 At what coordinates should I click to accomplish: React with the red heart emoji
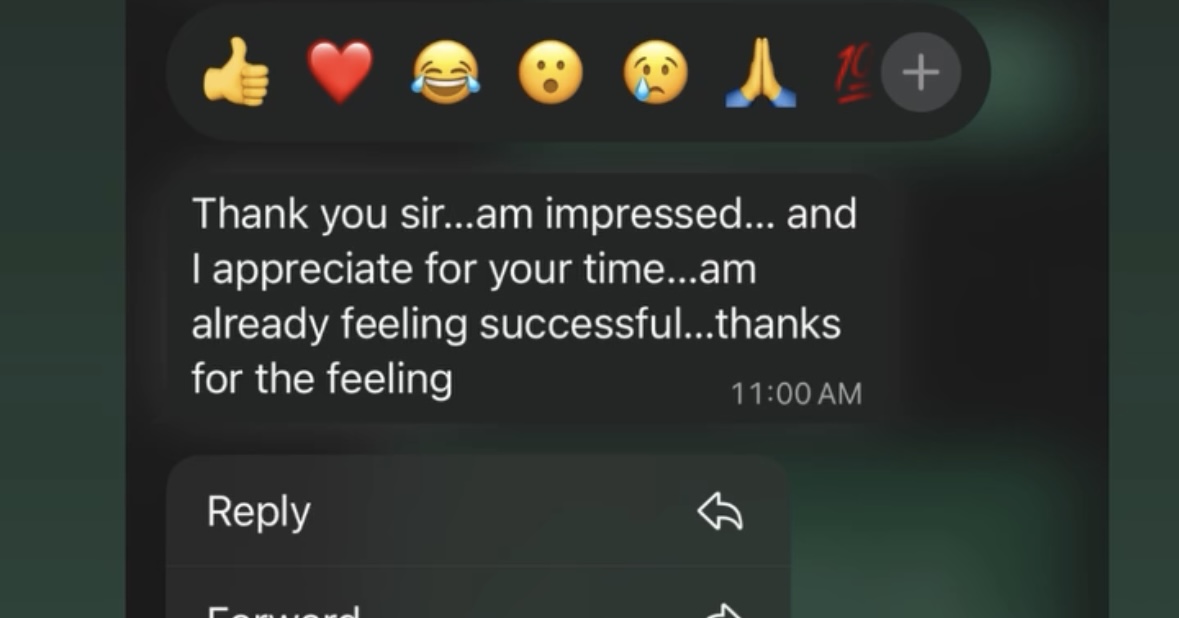[x=340, y=72]
